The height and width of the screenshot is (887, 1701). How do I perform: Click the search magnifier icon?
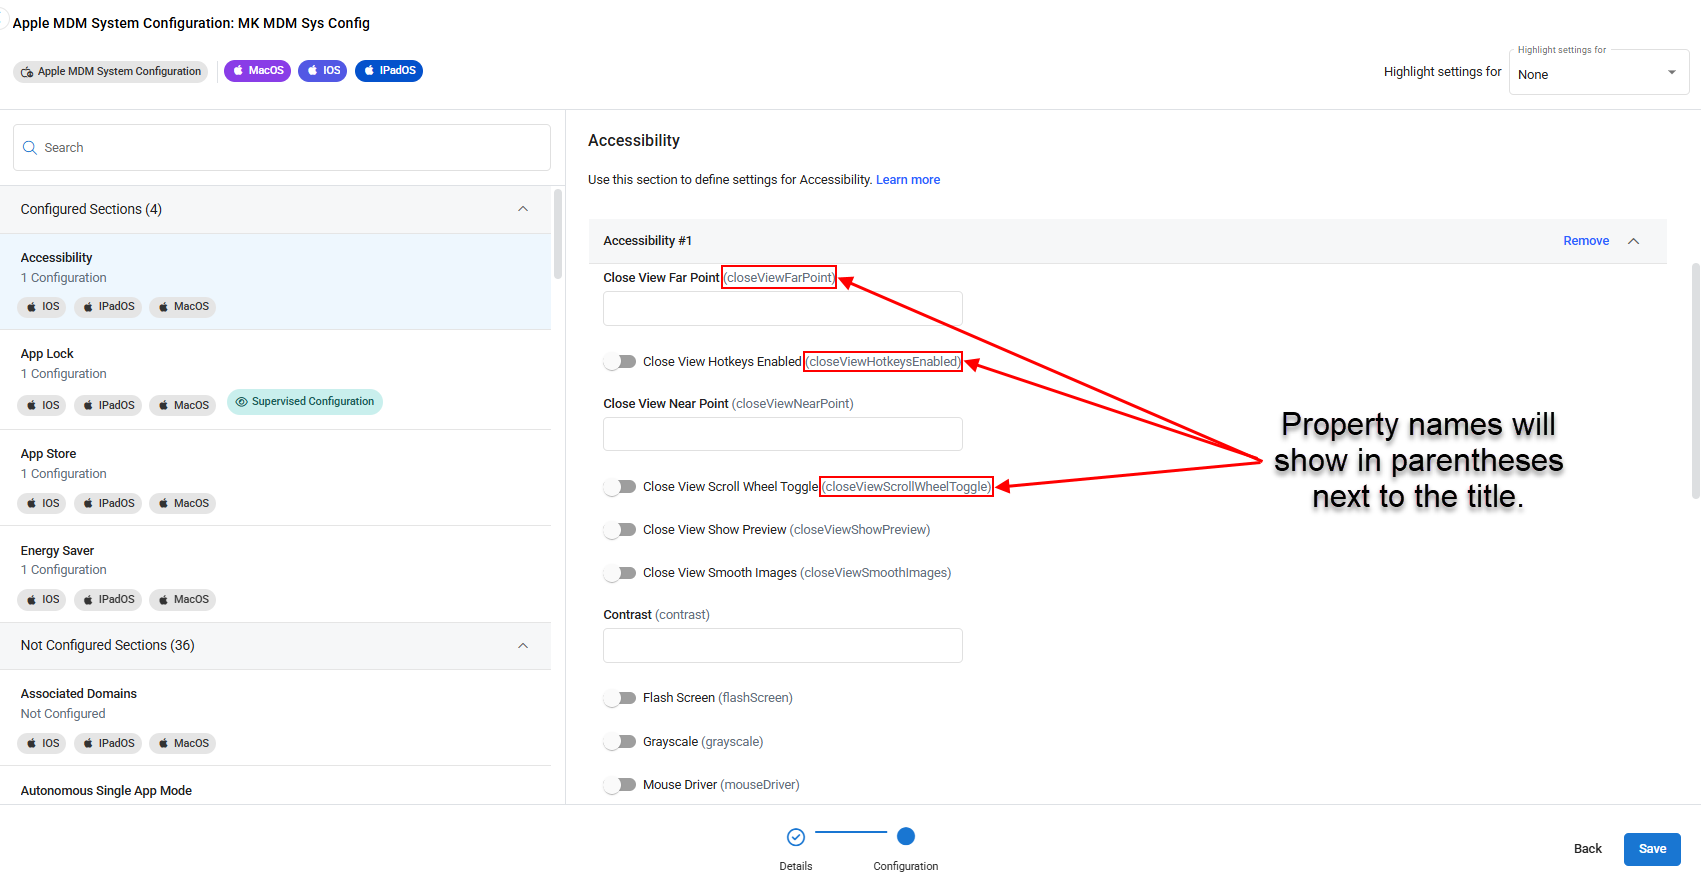(30, 148)
